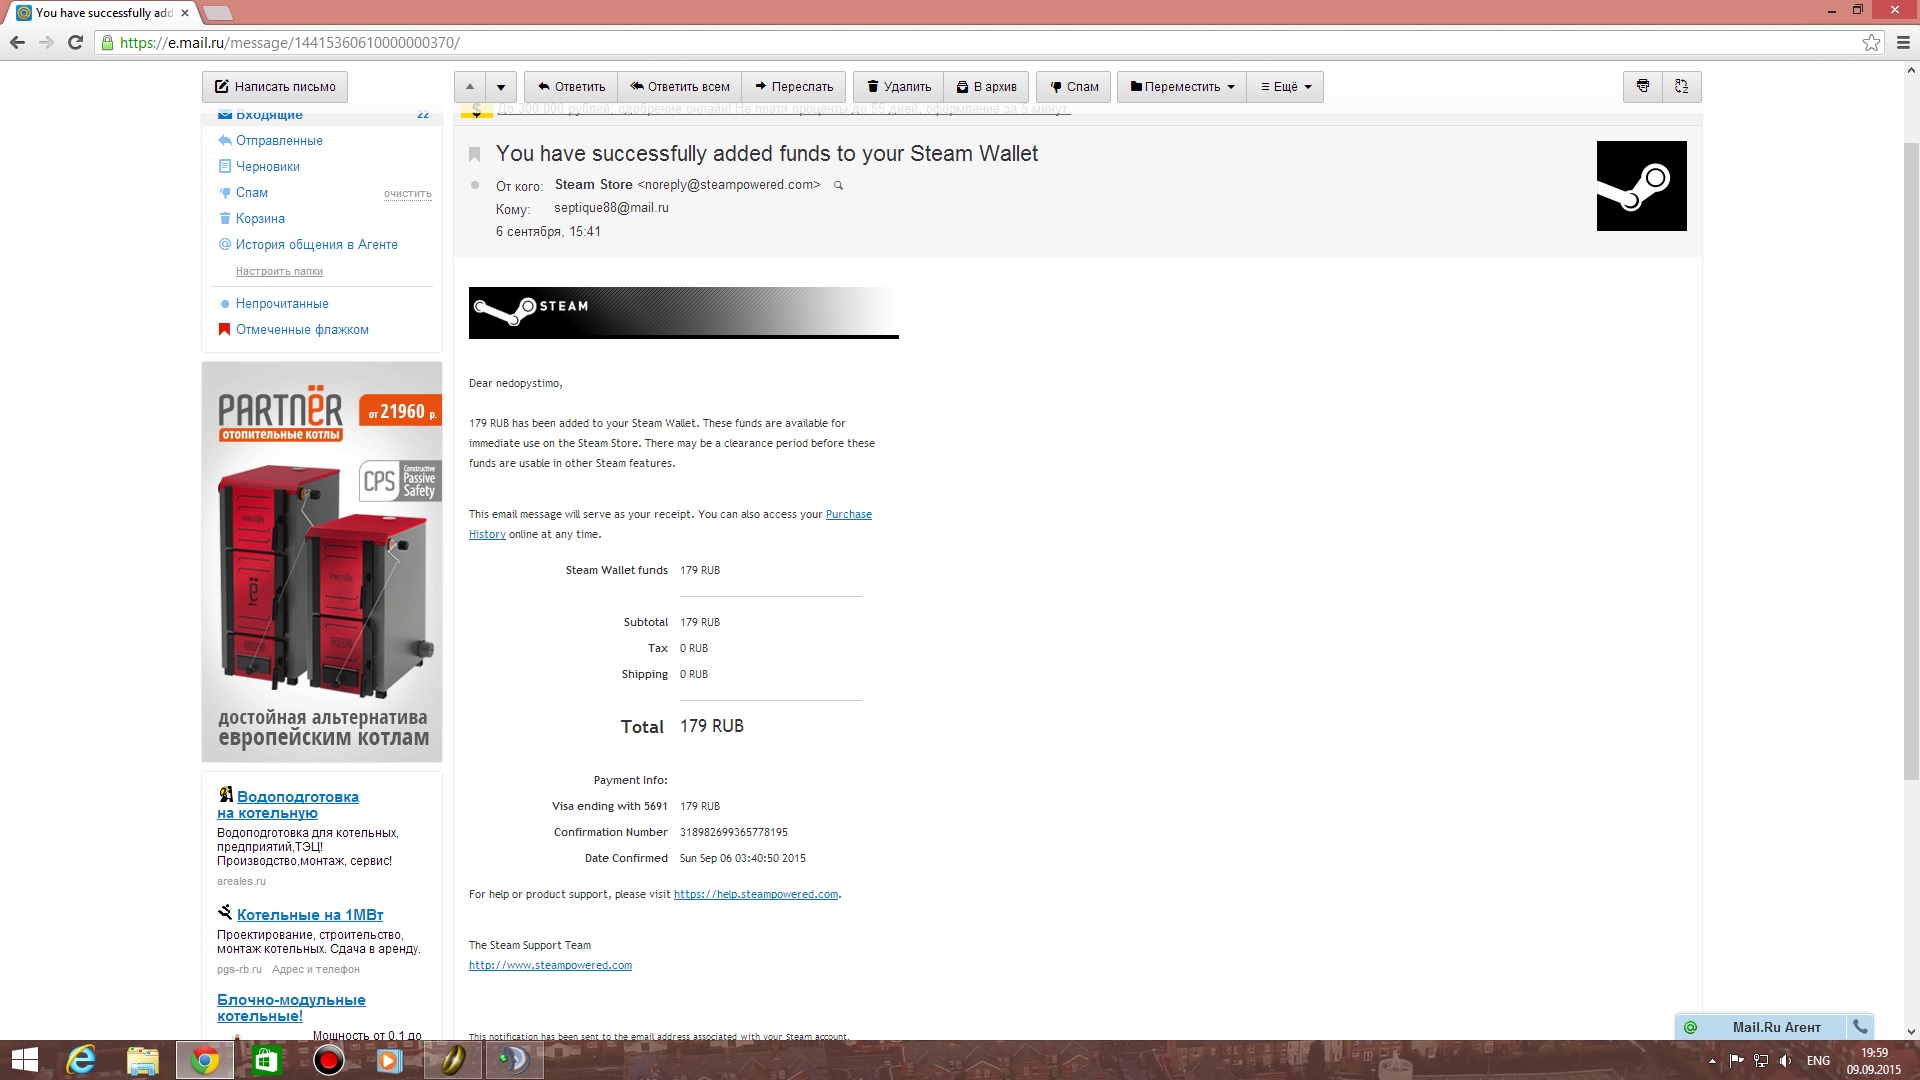Open www.steampowered.com link
The height and width of the screenshot is (1080, 1920).
(550, 966)
